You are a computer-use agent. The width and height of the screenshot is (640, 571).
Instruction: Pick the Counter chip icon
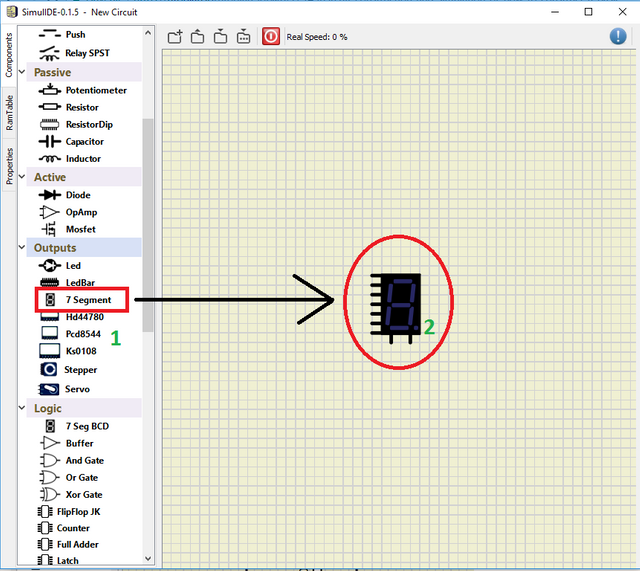point(45,528)
